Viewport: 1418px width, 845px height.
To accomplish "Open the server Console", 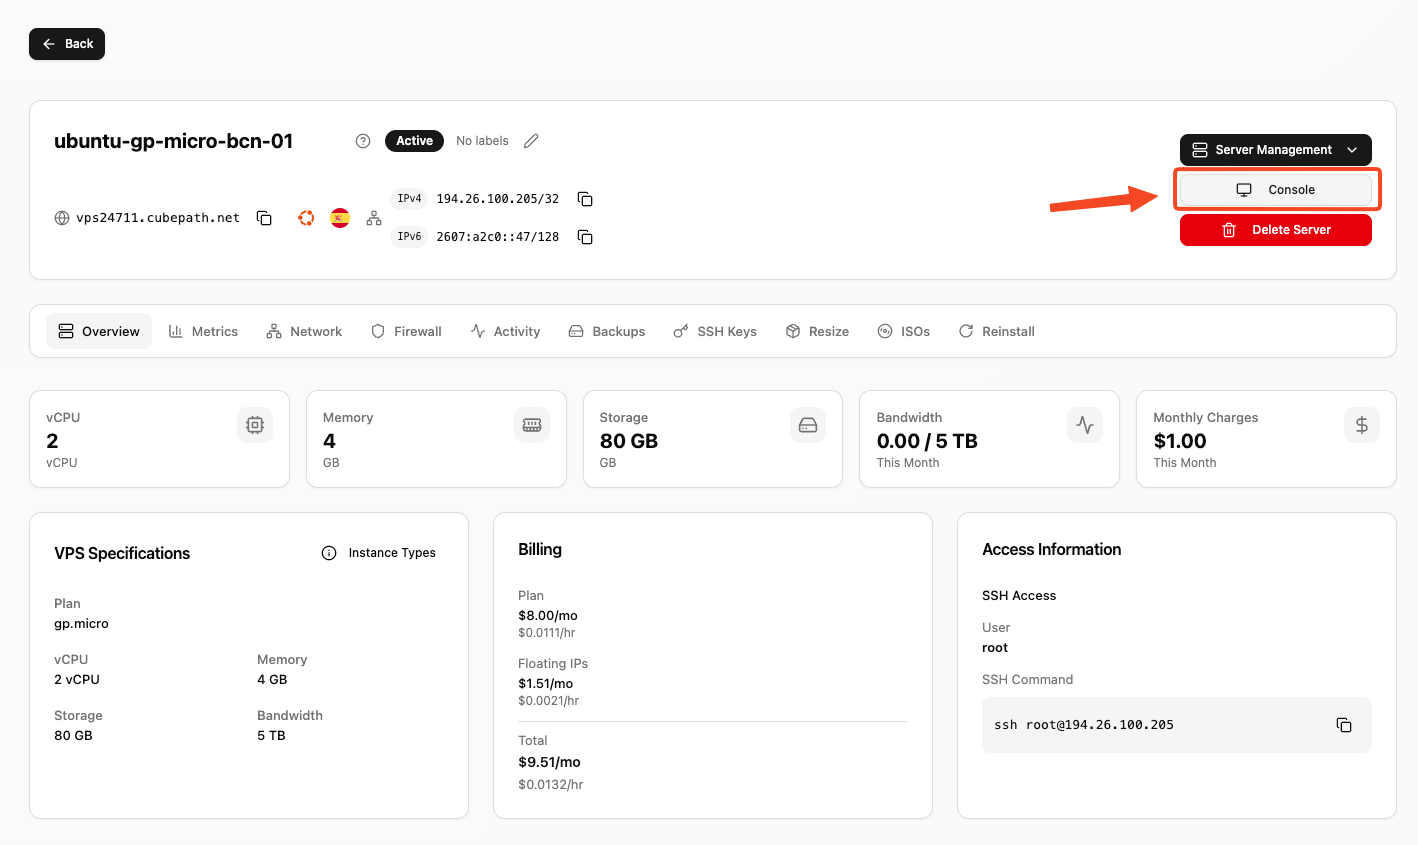I will pos(1277,189).
